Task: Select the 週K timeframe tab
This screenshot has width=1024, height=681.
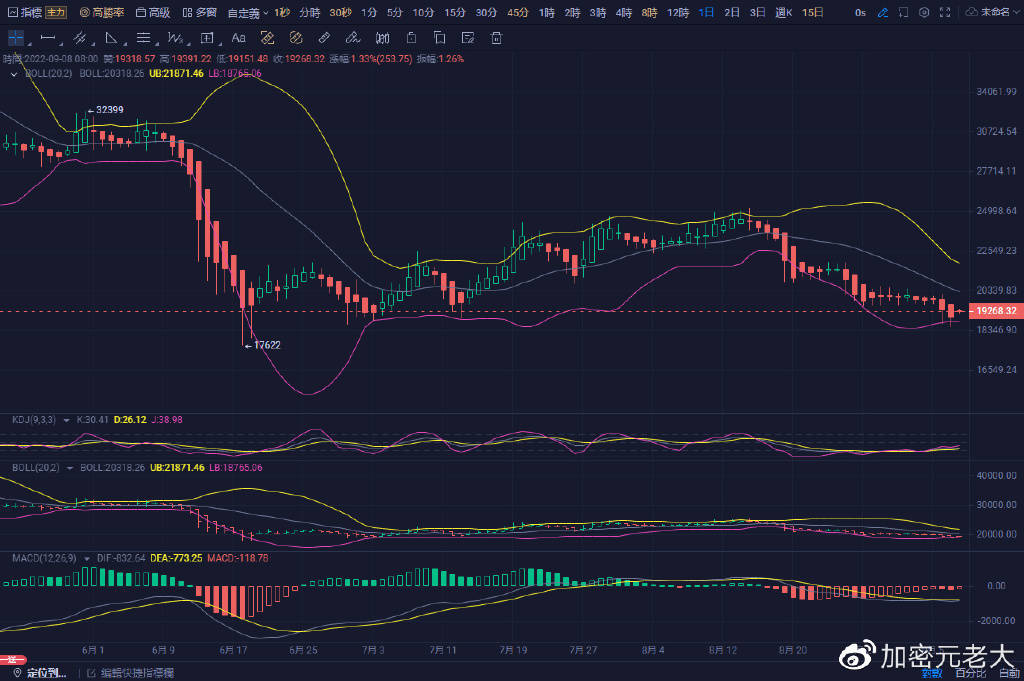Action: 783,13
